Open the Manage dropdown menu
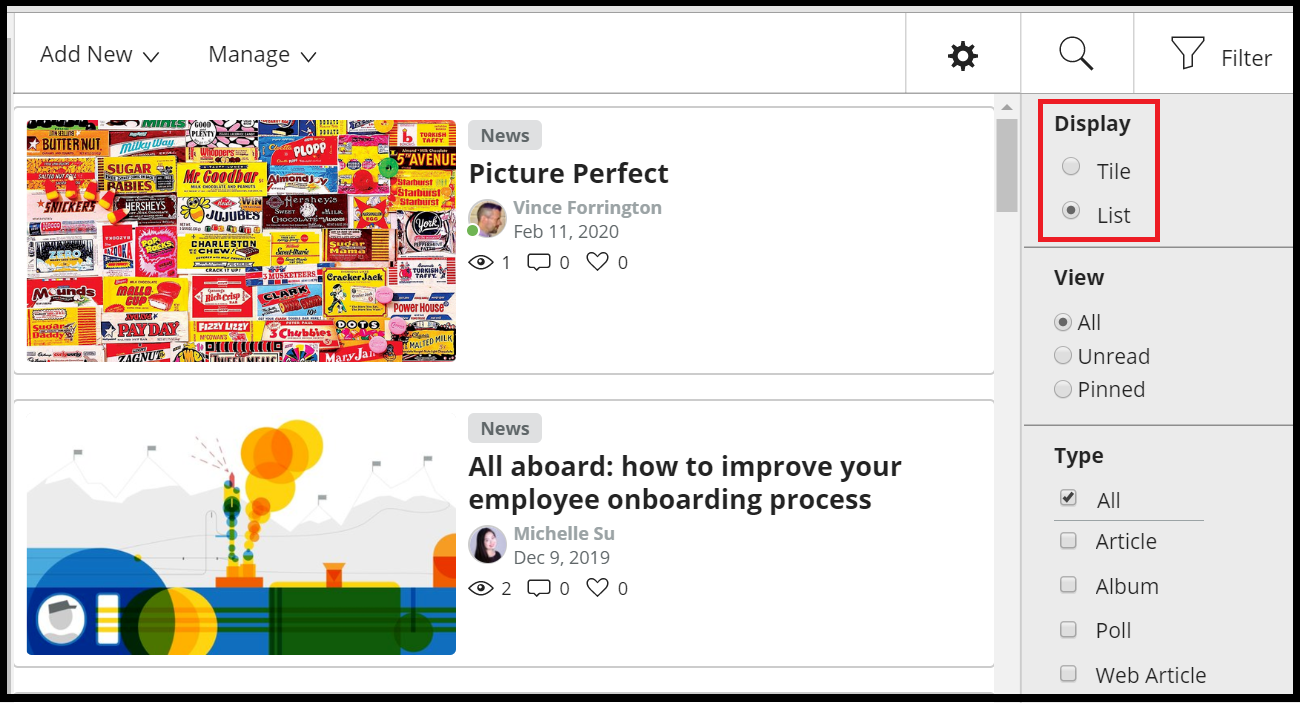This screenshot has width=1300, height=703. [x=262, y=55]
